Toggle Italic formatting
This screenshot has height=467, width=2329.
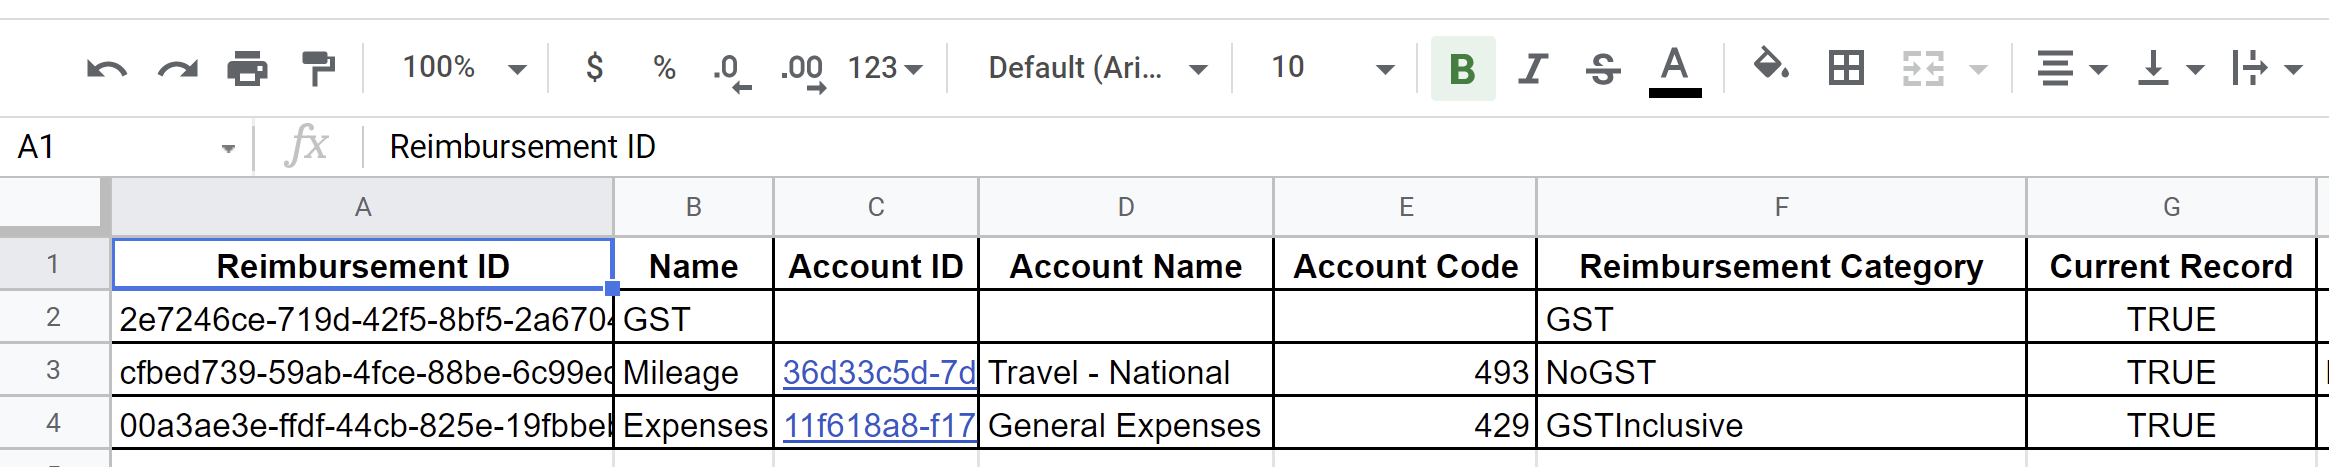(1532, 68)
